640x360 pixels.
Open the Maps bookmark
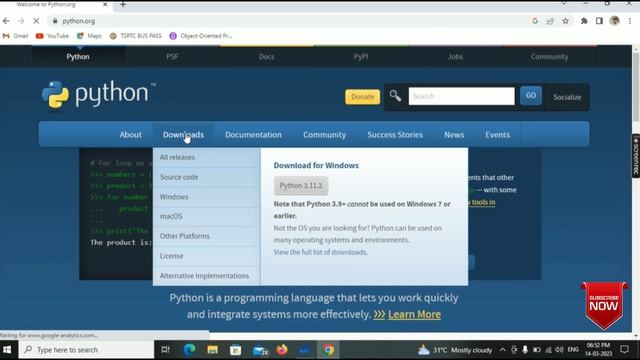coord(89,36)
